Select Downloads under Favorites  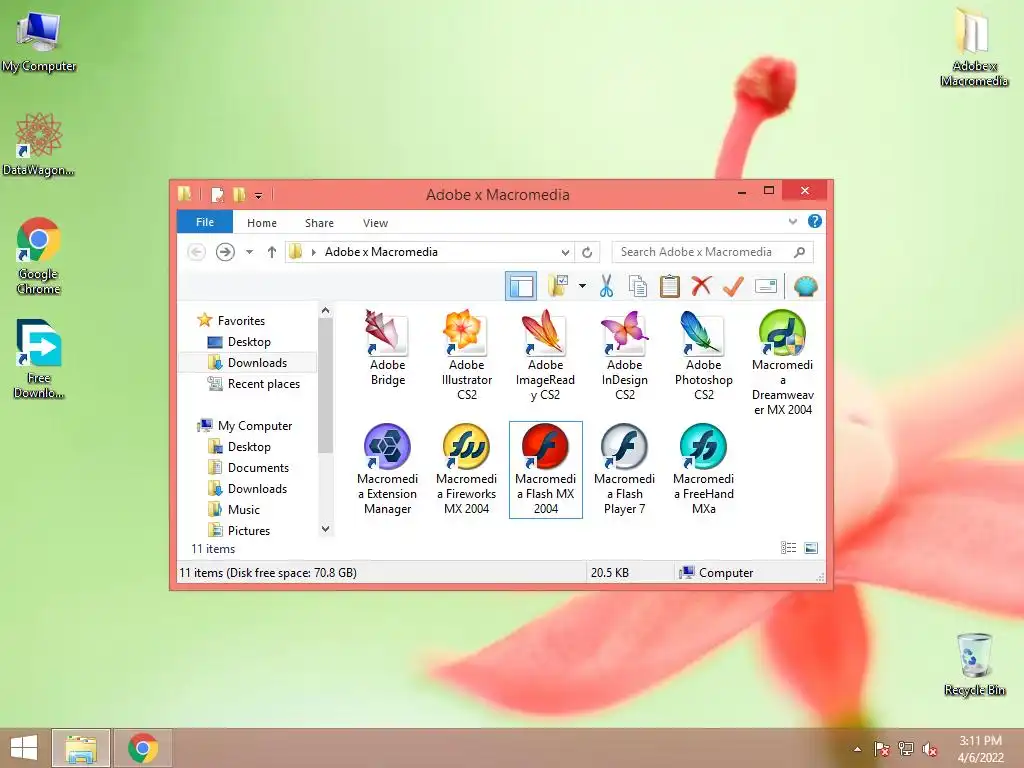click(248, 362)
